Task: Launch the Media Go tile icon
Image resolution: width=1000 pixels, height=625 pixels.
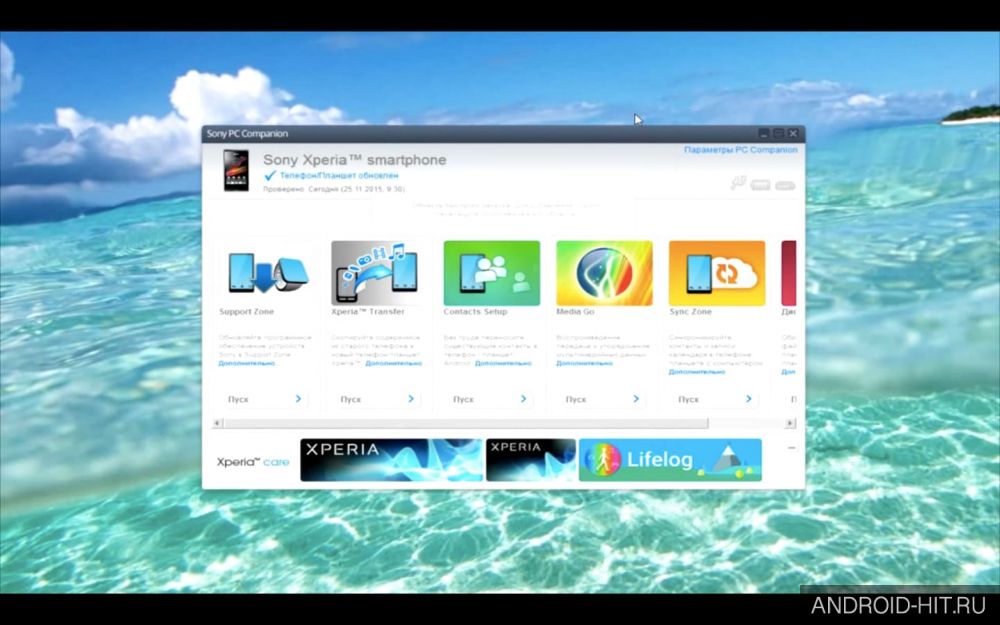Action: [604, 273]
